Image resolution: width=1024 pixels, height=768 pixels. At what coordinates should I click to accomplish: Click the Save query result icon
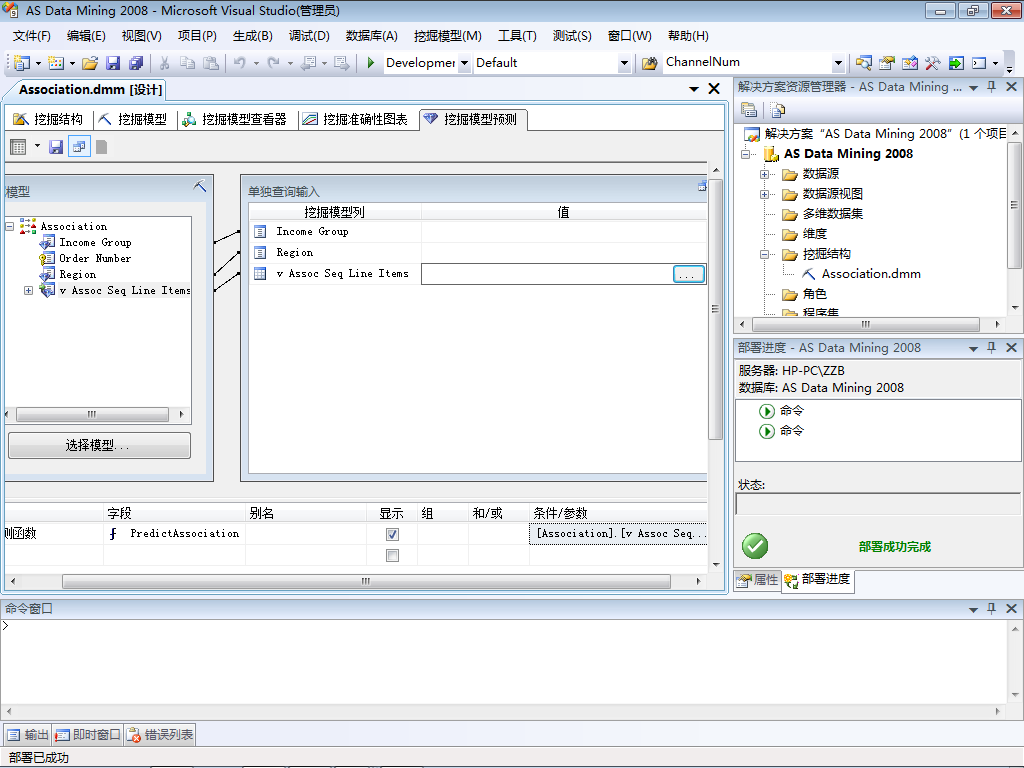[56, 147]
